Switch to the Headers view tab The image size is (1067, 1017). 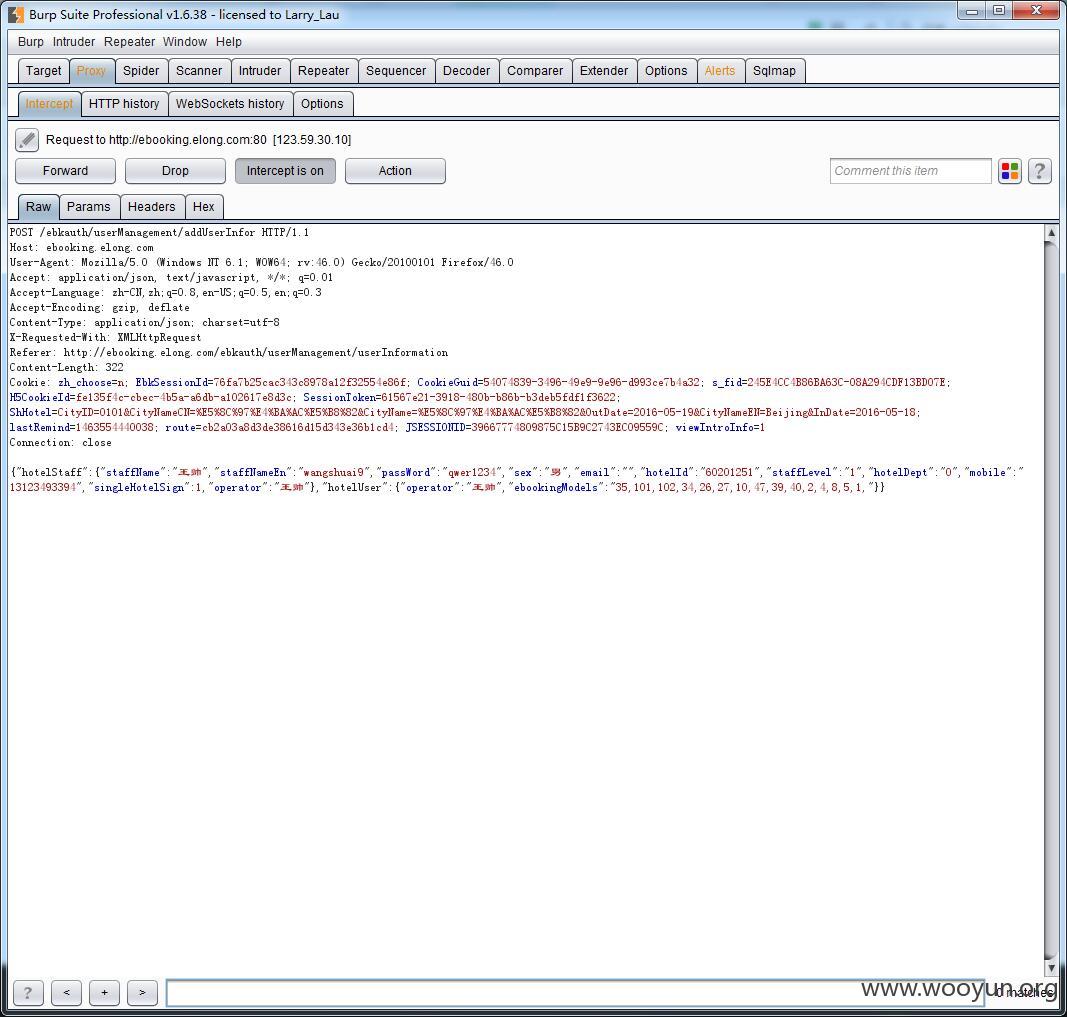151,207
